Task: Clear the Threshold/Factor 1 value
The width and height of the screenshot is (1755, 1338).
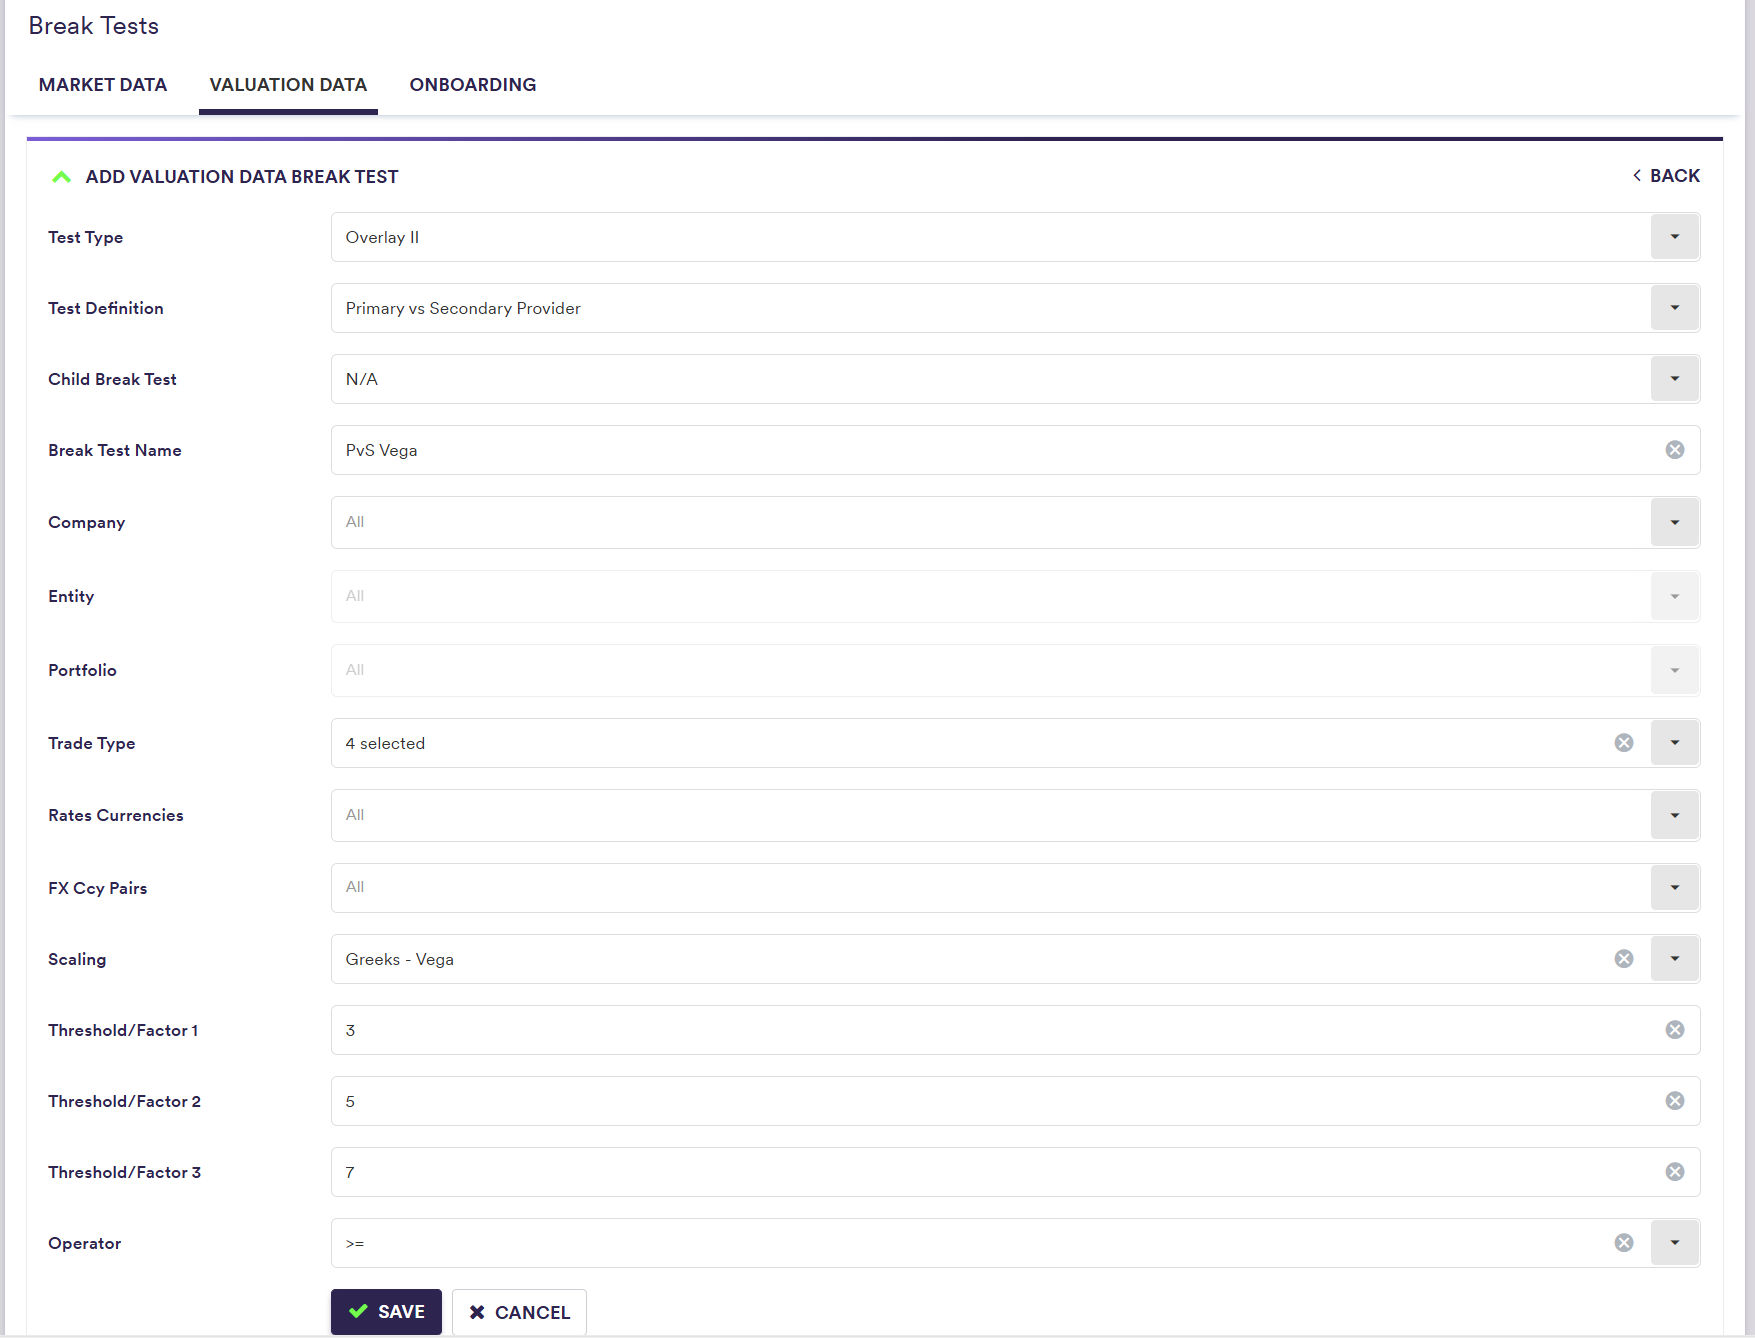Action: (x=1674, y=1030)
